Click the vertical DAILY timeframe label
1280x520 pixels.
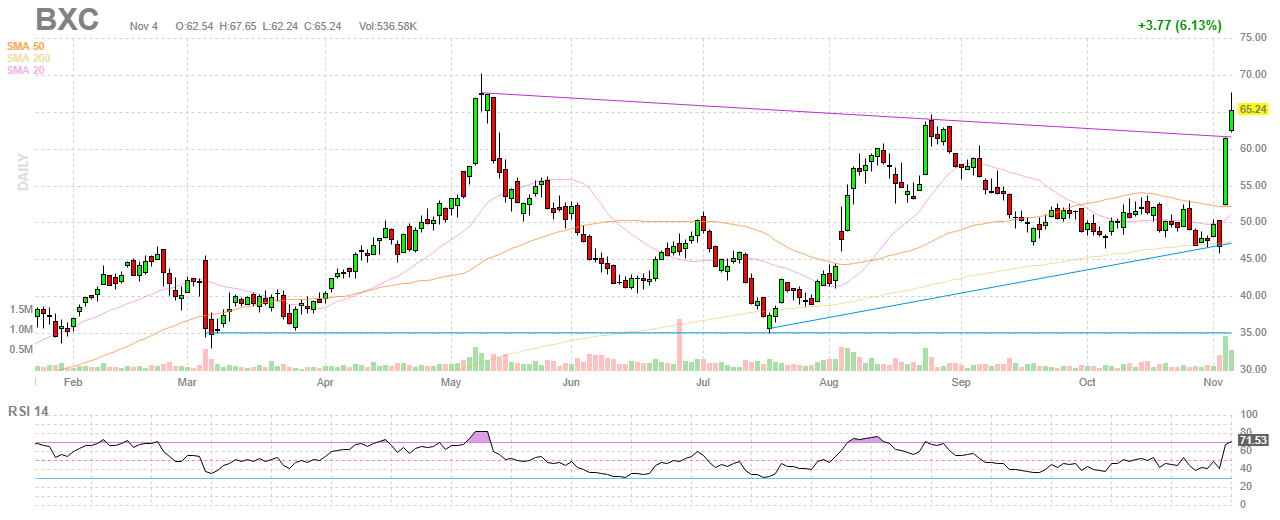24,171
